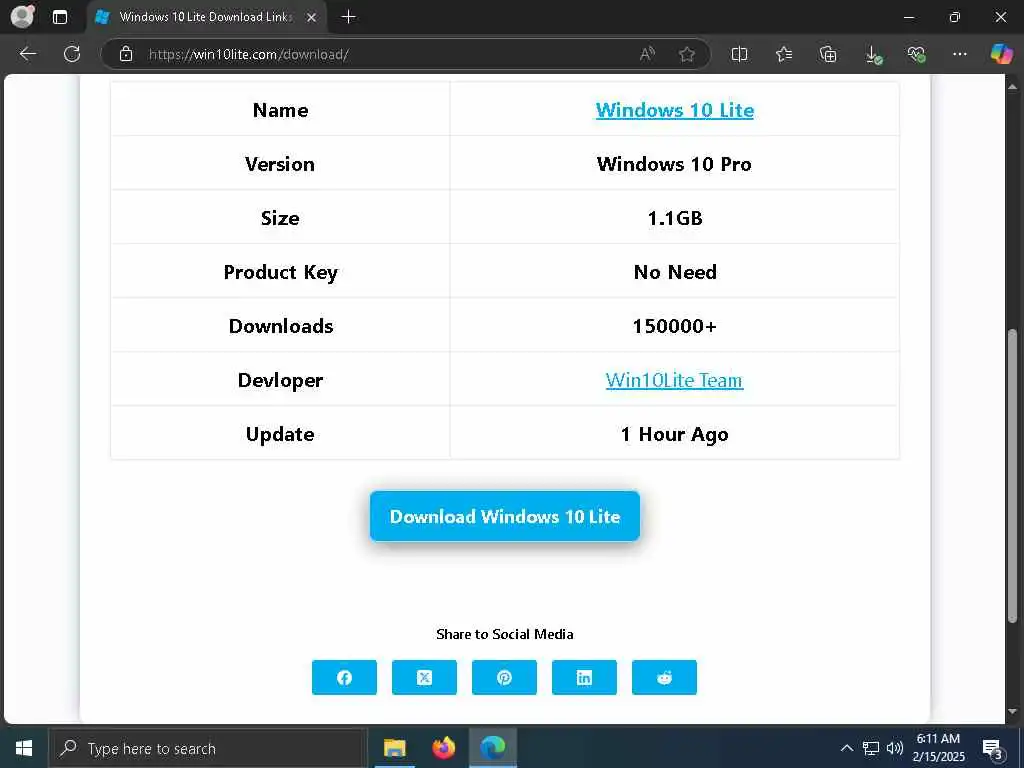This screenshot has width=1024, height=768.
Task: Select the 'Version' row label
Action: 280,164
